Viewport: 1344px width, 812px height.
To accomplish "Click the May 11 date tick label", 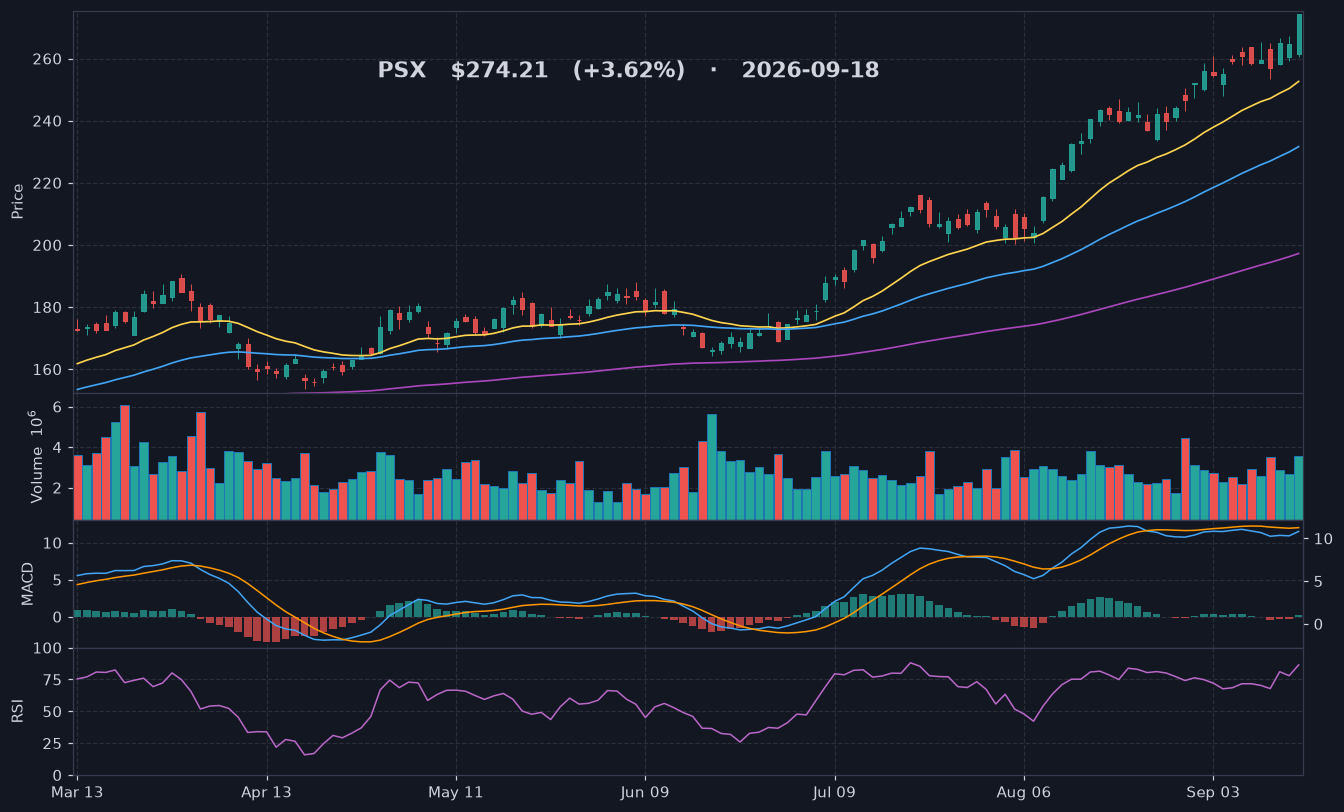I will point(456,792).
